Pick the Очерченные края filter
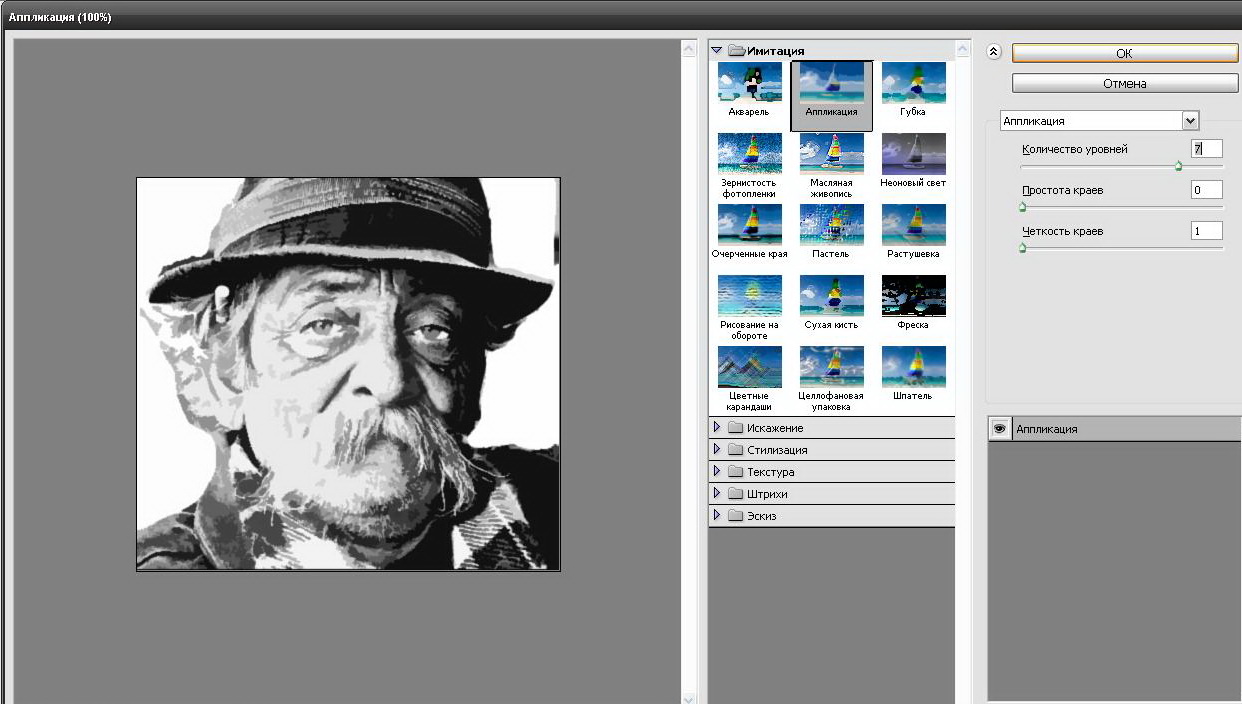Image resolution: width=1242 pixels, height=704 pixels. click(749, 225)
